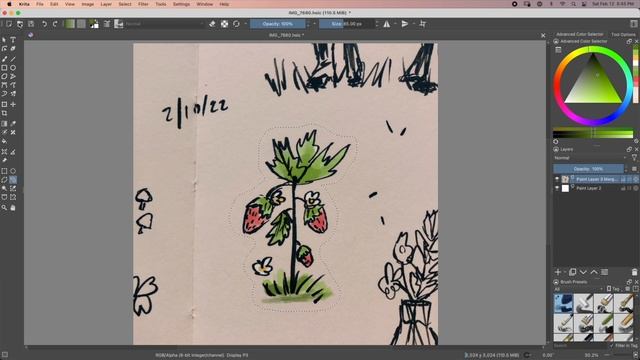This screenshot has height=360, width=640.
Task: Select the Fill bucket tool
Action: pos(4,141)
